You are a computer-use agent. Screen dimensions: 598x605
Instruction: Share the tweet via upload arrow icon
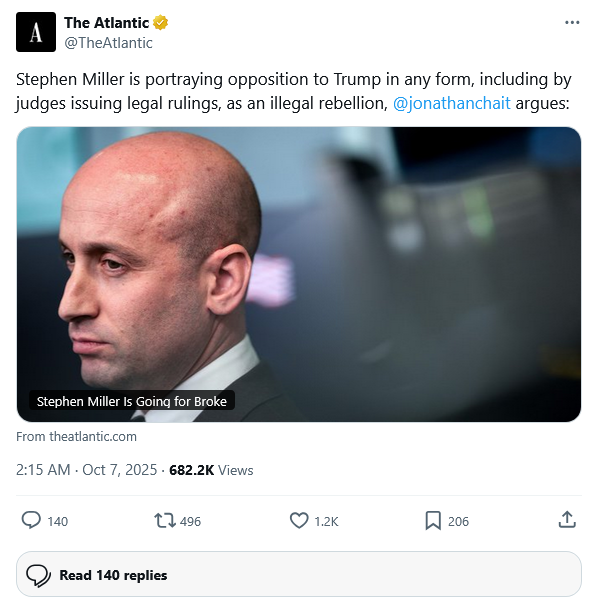pos(567,520)
